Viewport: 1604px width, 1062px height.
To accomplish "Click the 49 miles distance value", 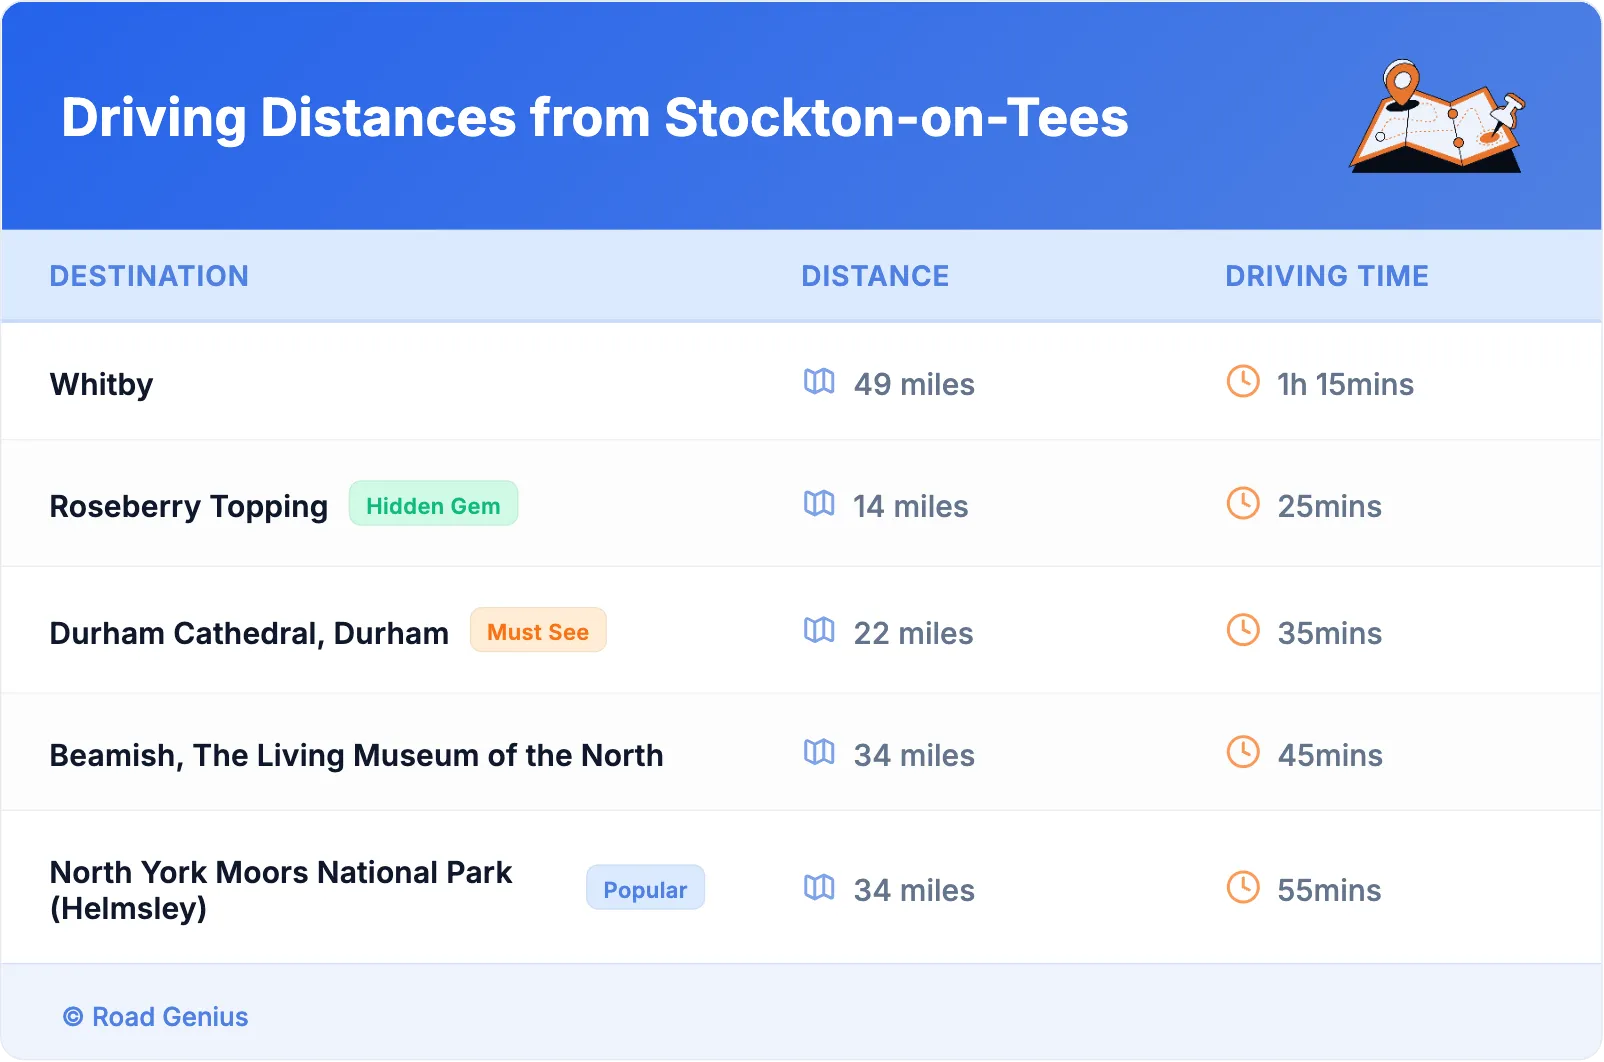I will (x=914, y=385).
